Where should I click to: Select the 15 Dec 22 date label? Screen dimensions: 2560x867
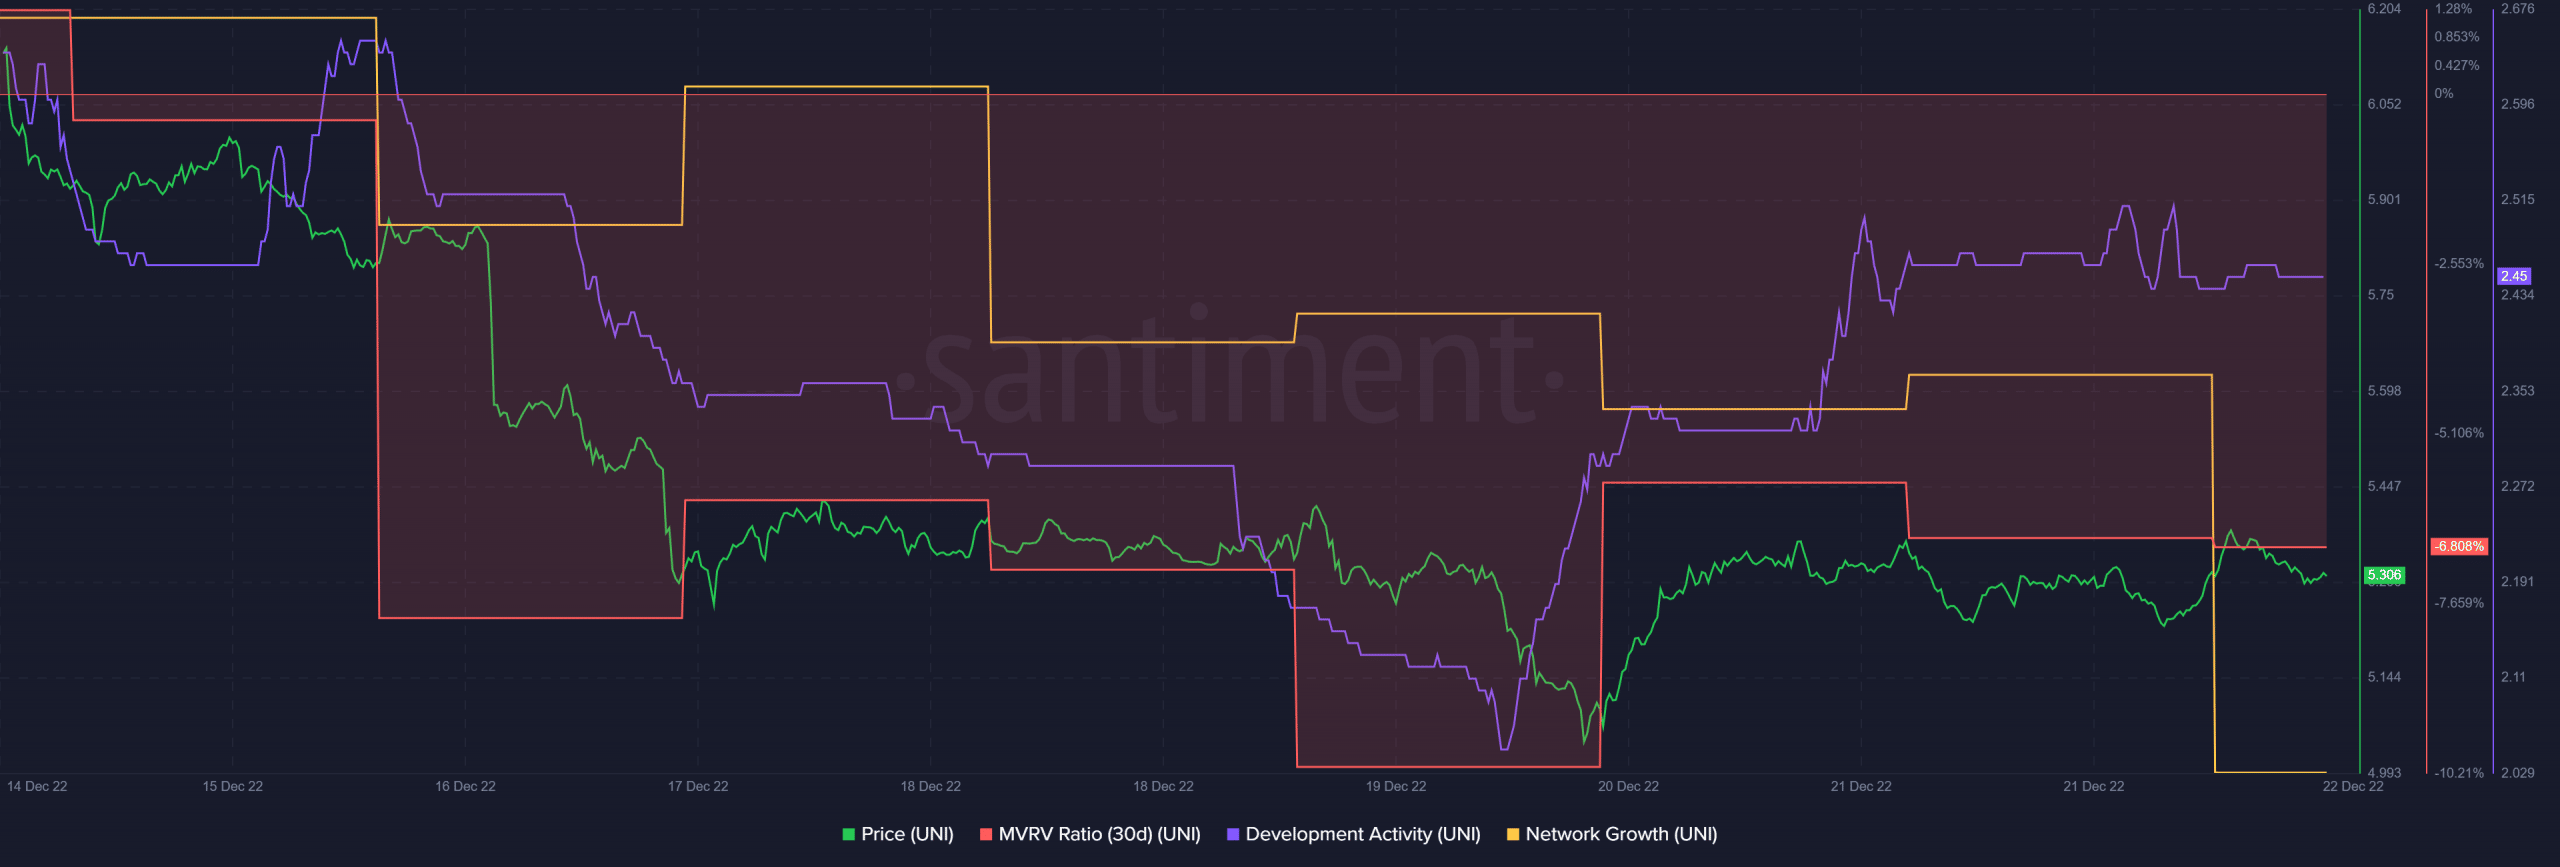point(233,786)
